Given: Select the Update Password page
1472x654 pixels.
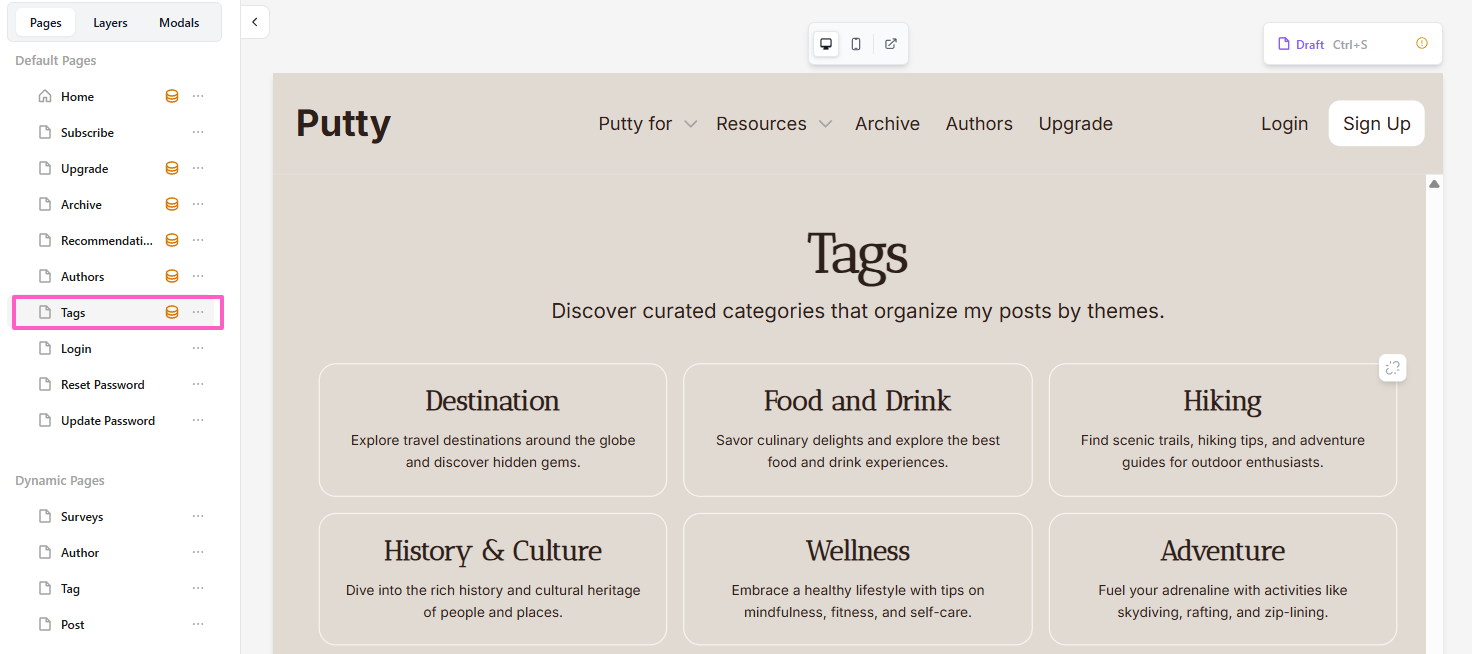Looking at the screenshot, I should coord(108,421).
